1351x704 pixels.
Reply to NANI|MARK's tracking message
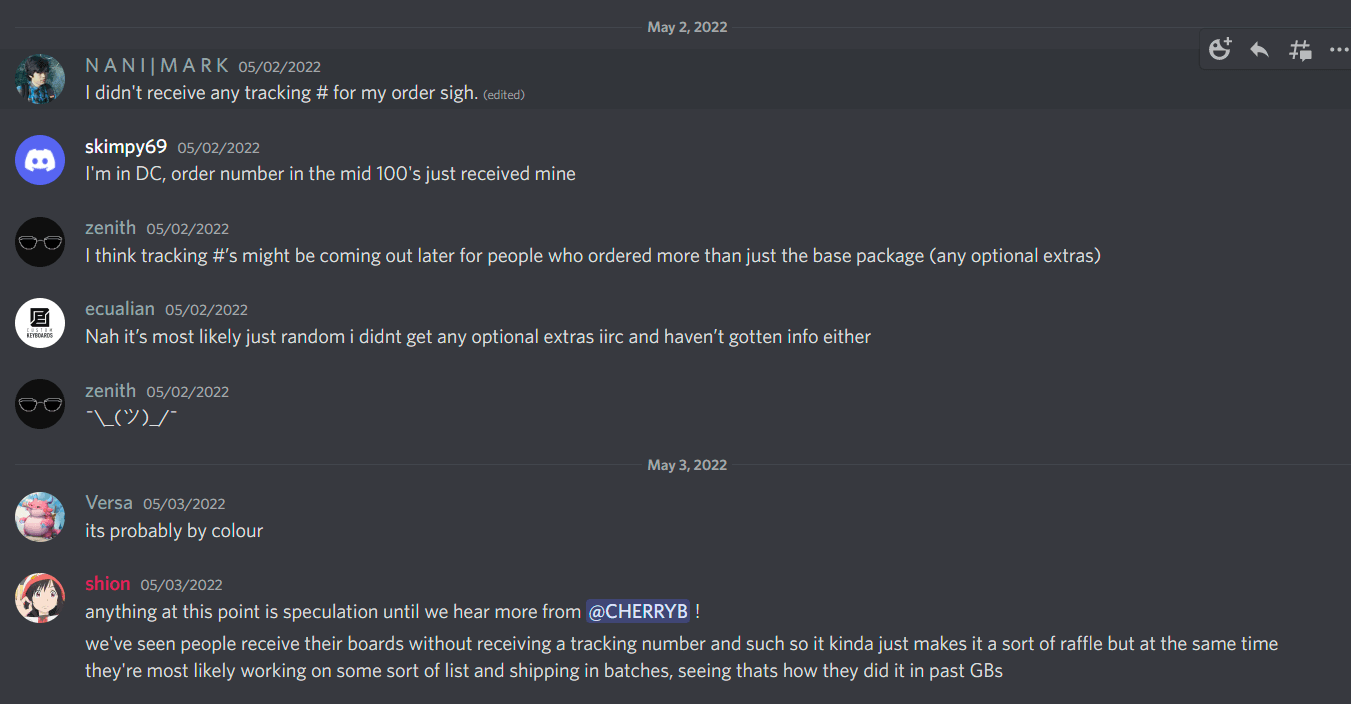coord(1260,49)
